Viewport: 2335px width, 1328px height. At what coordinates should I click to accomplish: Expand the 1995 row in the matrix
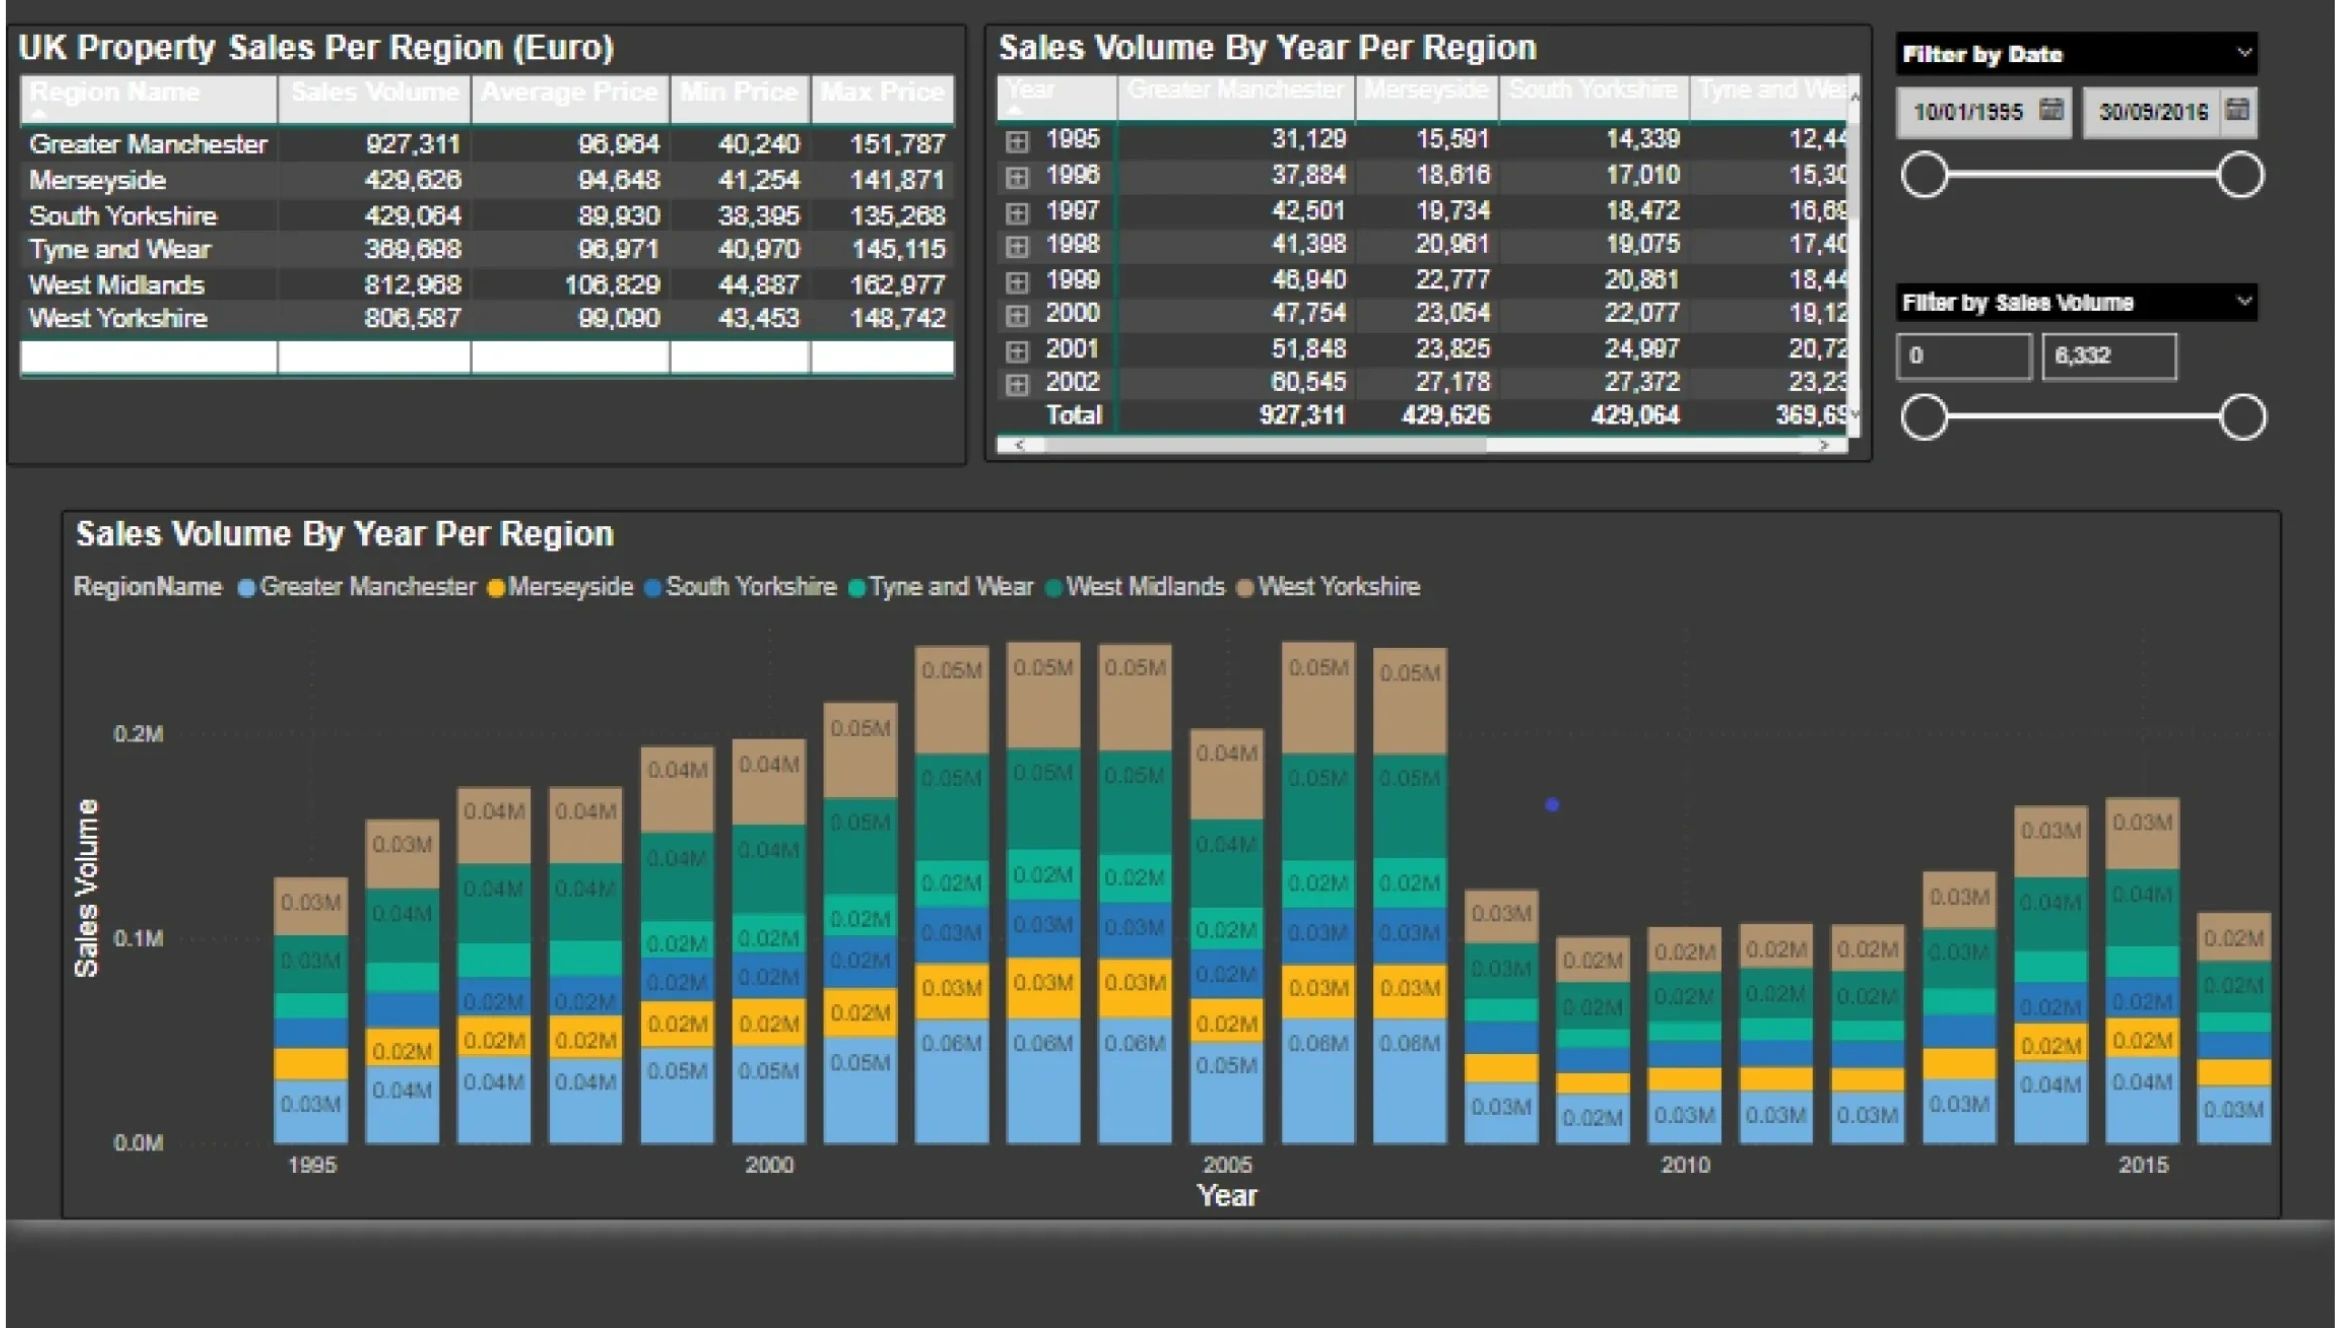pos(1017,141)
